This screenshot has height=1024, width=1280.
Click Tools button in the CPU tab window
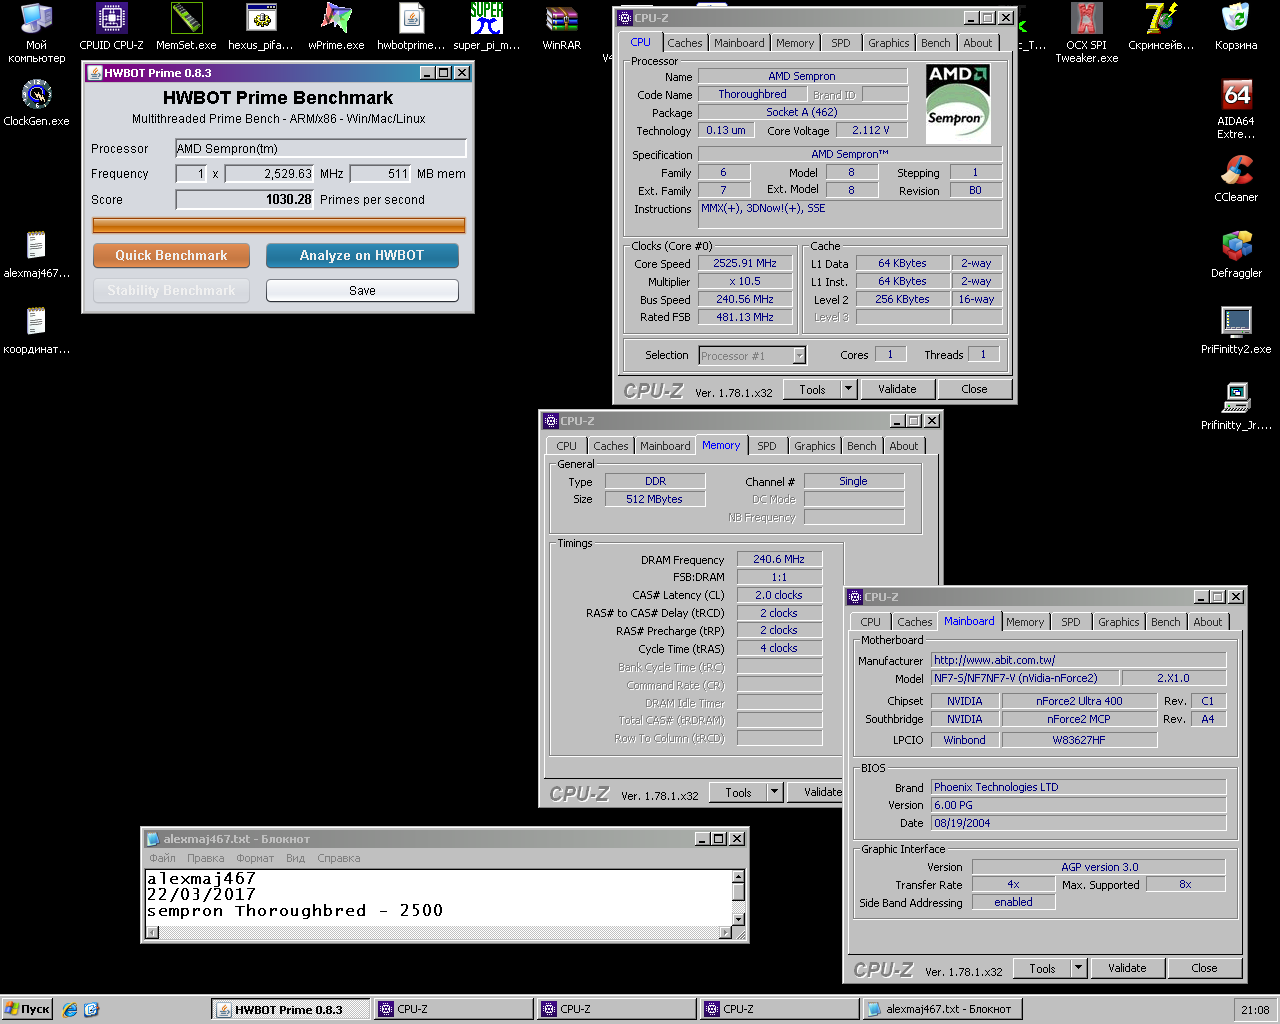(812, 389)
